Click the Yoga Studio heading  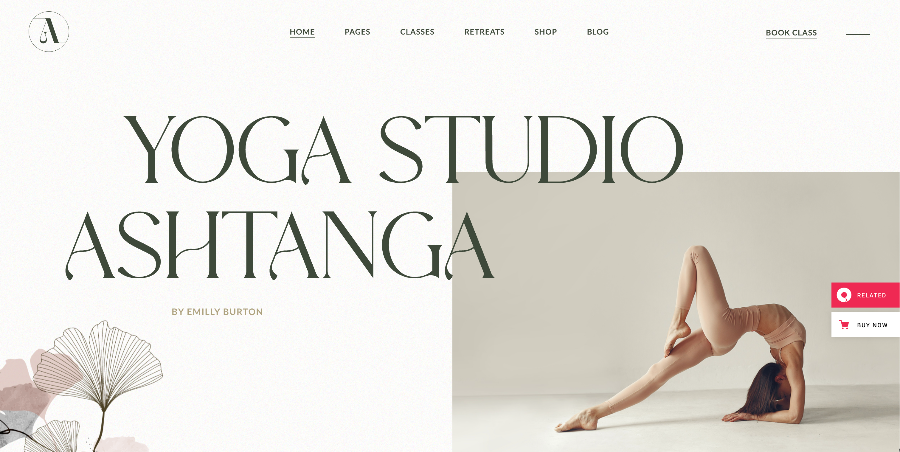click(404, 149)
